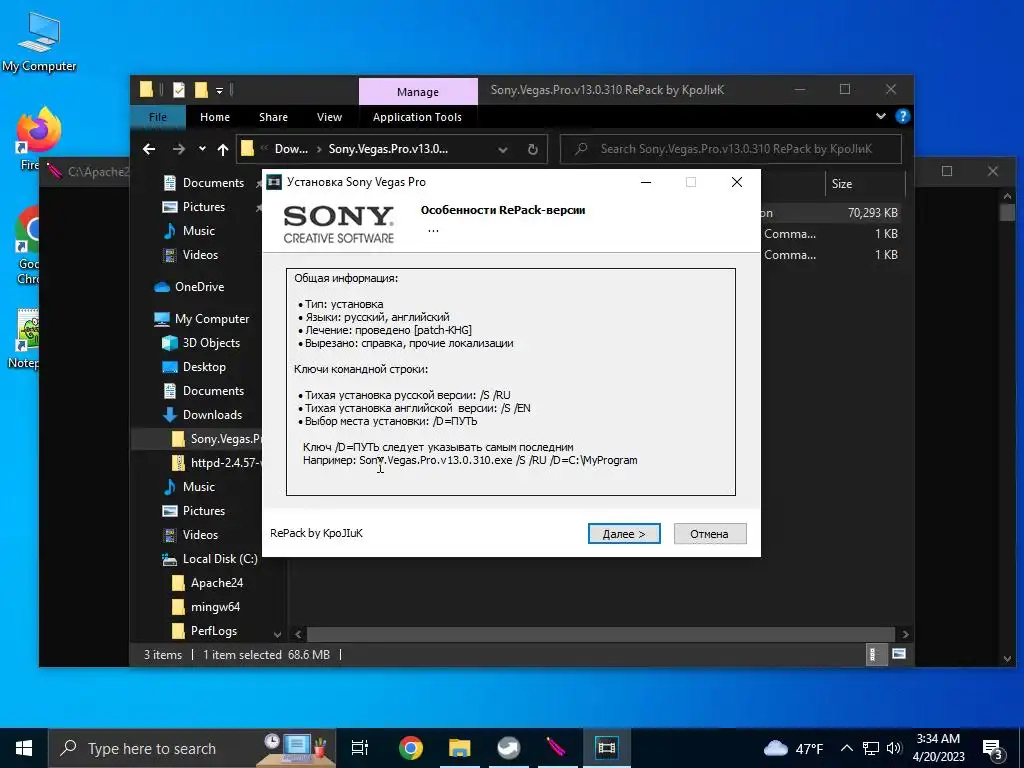
Task: Click the Properties icon in title bar
Action: click(178, 90)
